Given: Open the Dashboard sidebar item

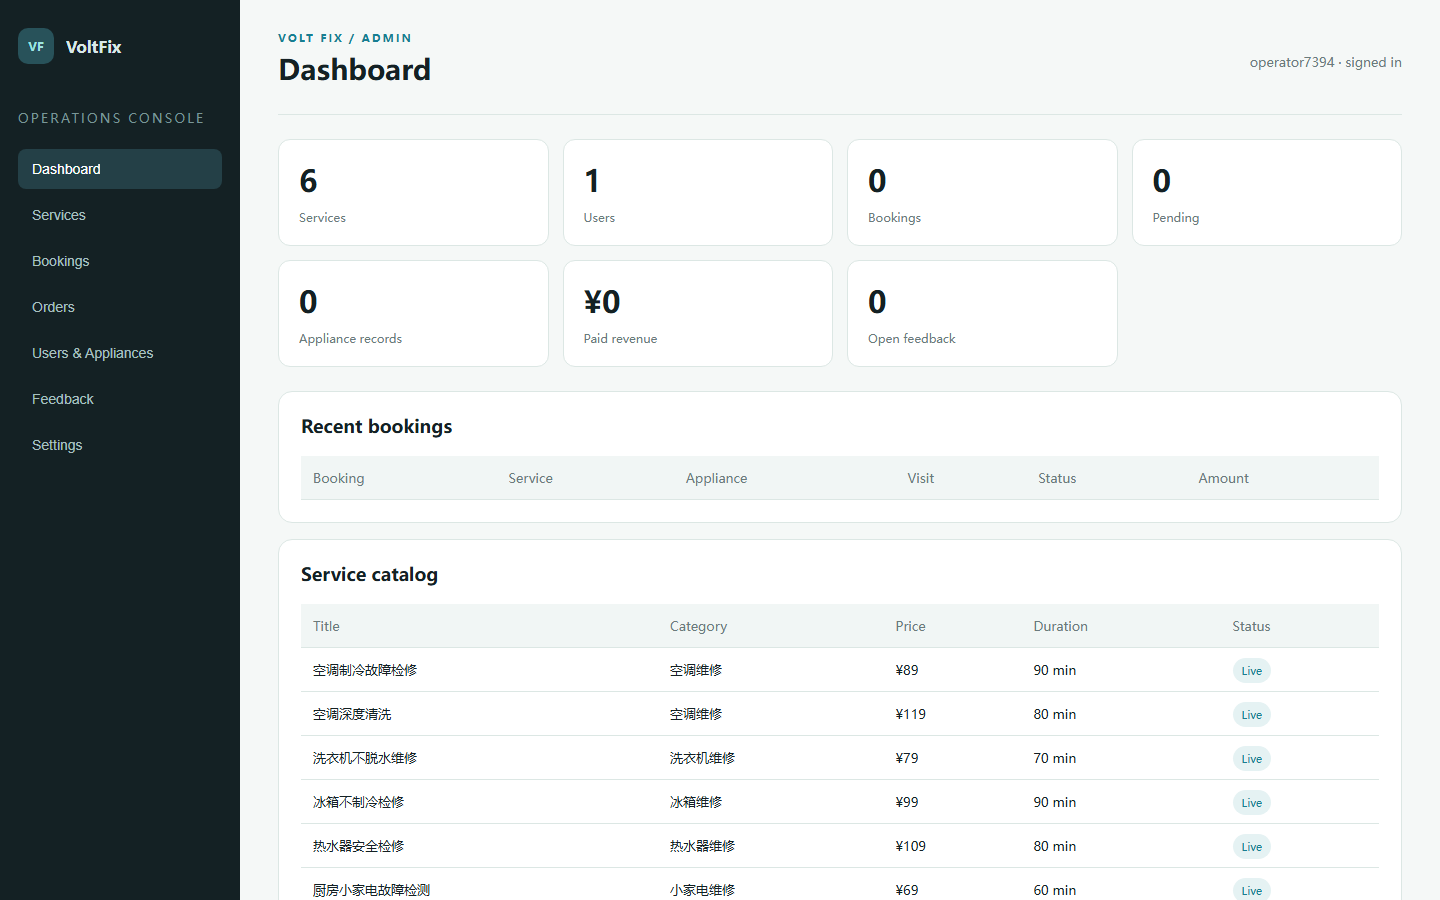Looking at the screenshot, I should (120, 169).
